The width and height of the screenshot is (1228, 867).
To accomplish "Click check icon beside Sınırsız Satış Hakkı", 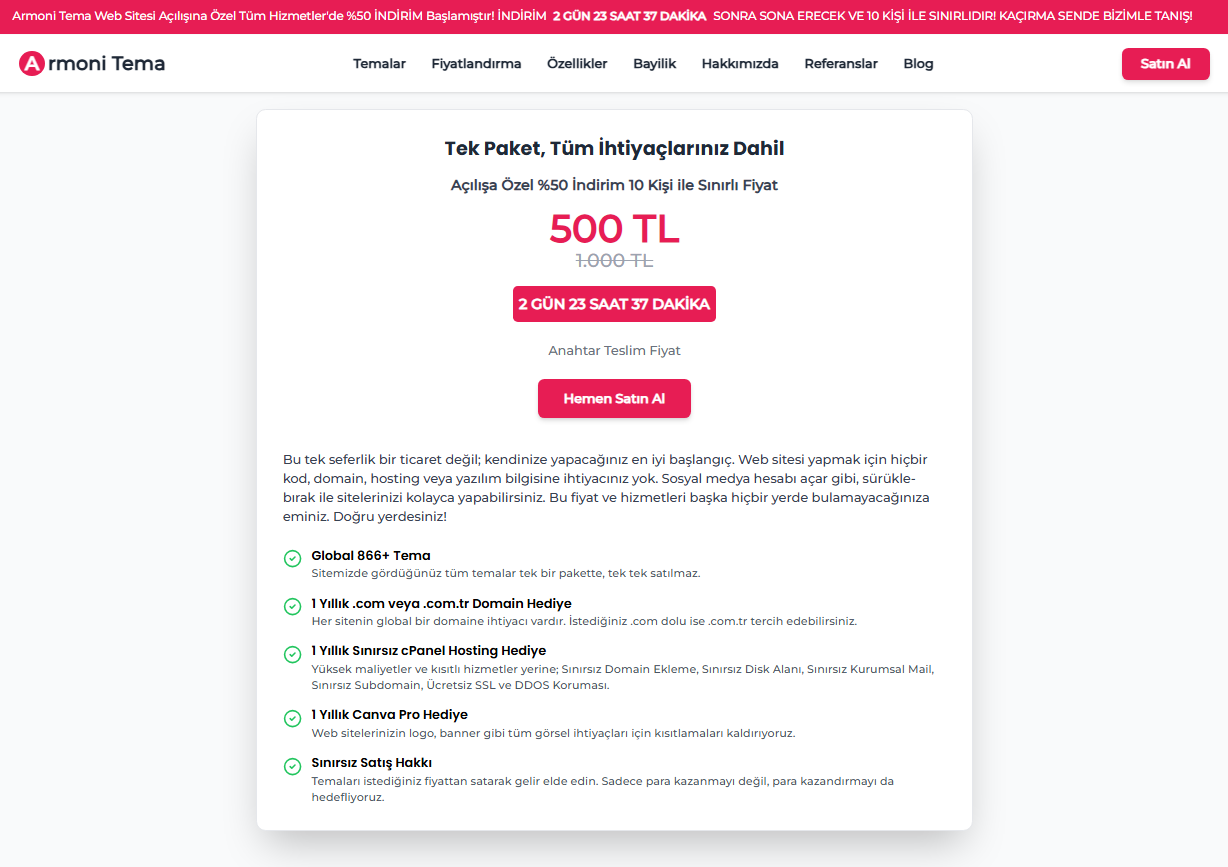I will (x=293, y=766).
